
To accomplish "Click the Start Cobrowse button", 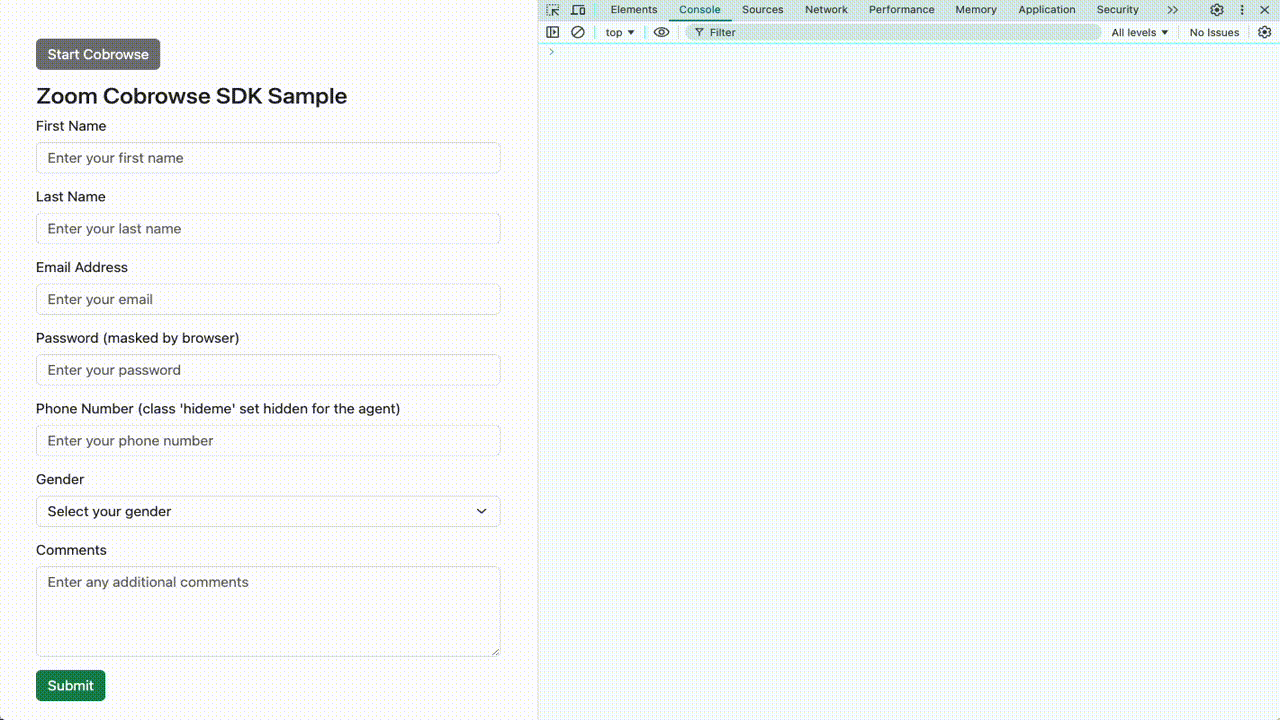I will (98, 54).
